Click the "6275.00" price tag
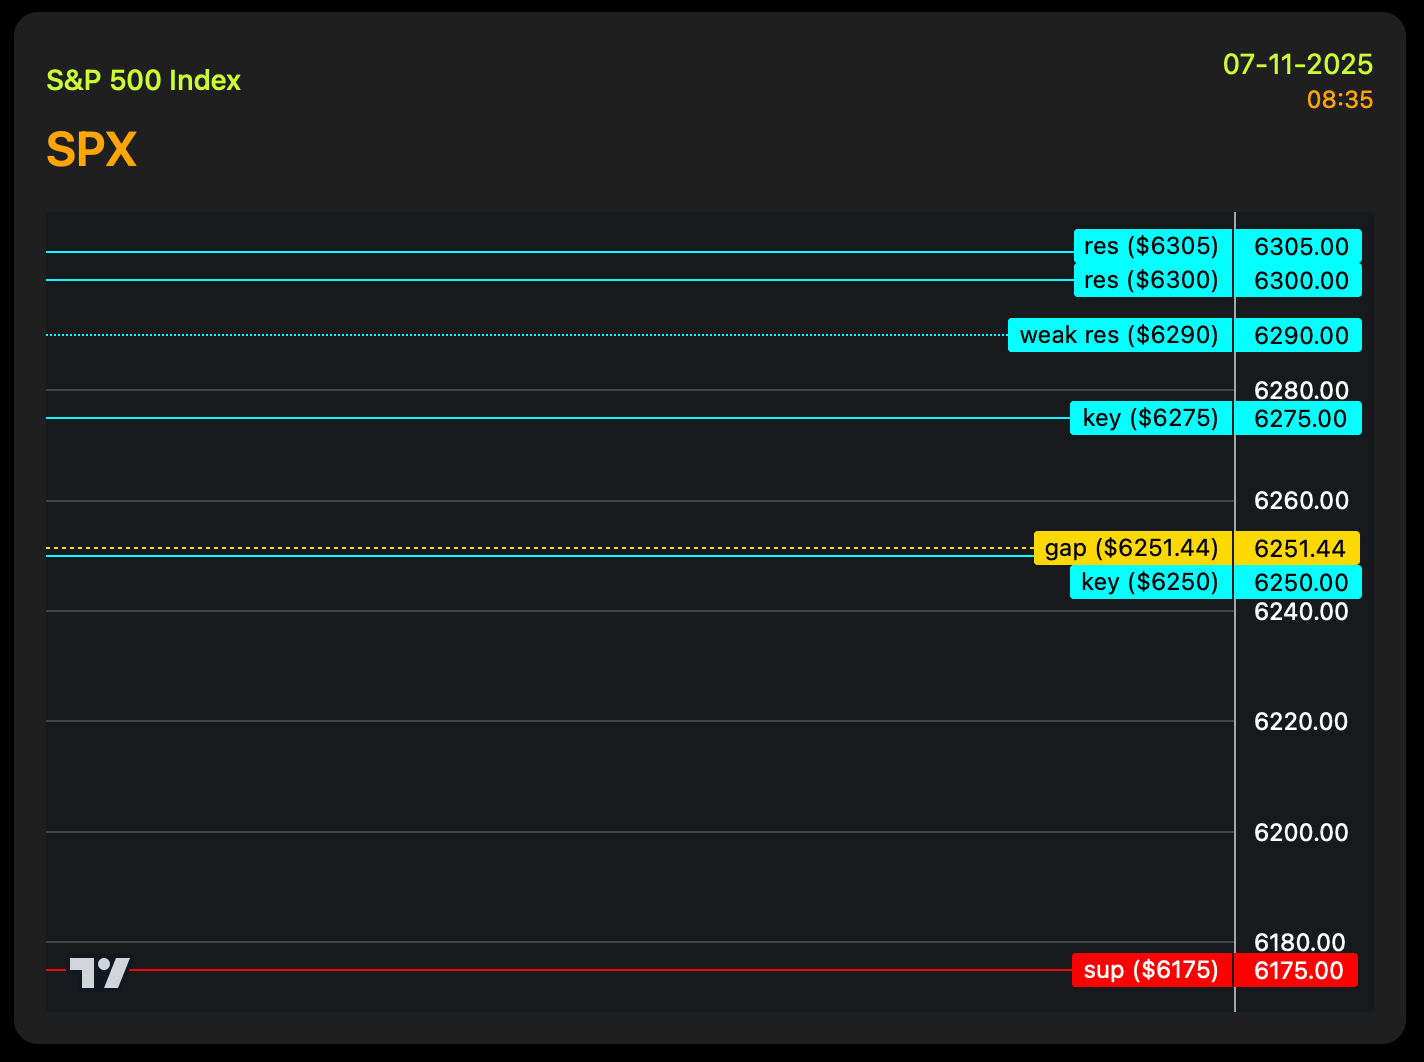 pos(1299,418)
